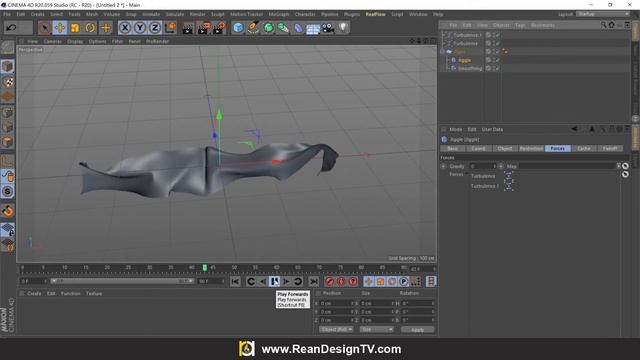Open the Object (Rel) coordinates dropdown
This screenshot has height=360, width=640.
point(336,329)
